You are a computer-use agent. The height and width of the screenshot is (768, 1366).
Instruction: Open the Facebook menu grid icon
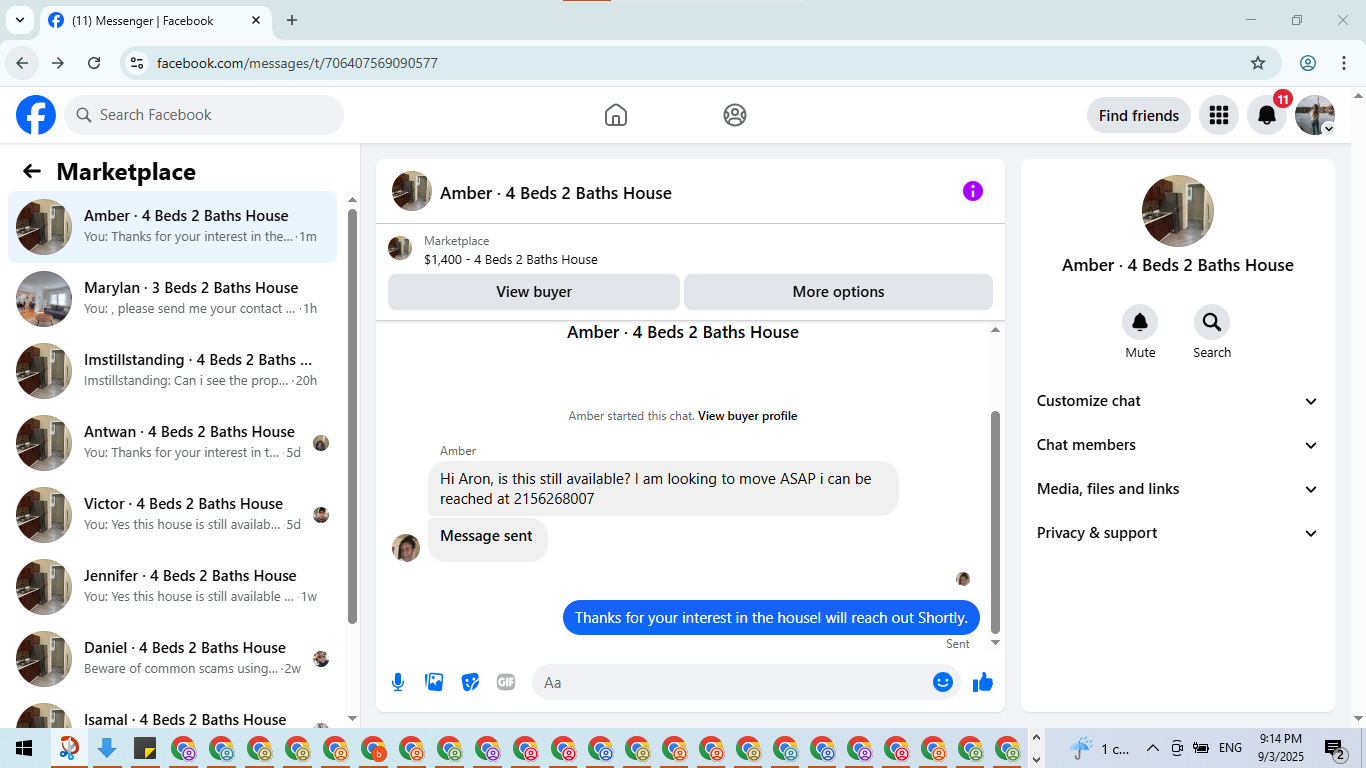1219,115
